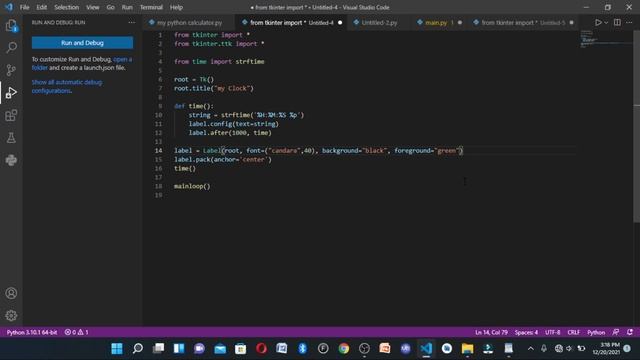Viewport: 640px width, 360px height.
Task: Switch to the main.py tab
Action: (439, 22)
